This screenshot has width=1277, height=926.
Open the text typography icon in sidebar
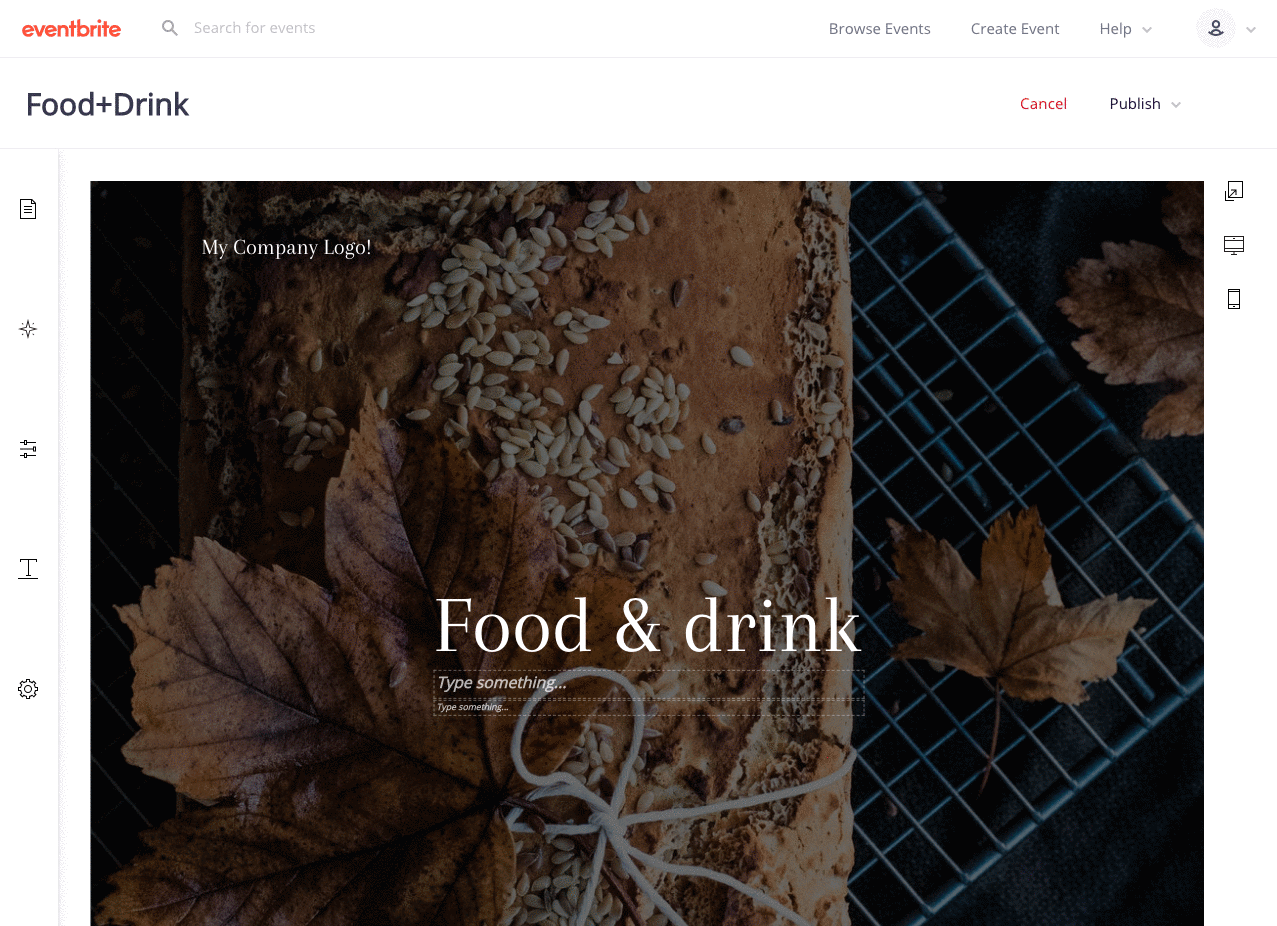coord(28,569)
